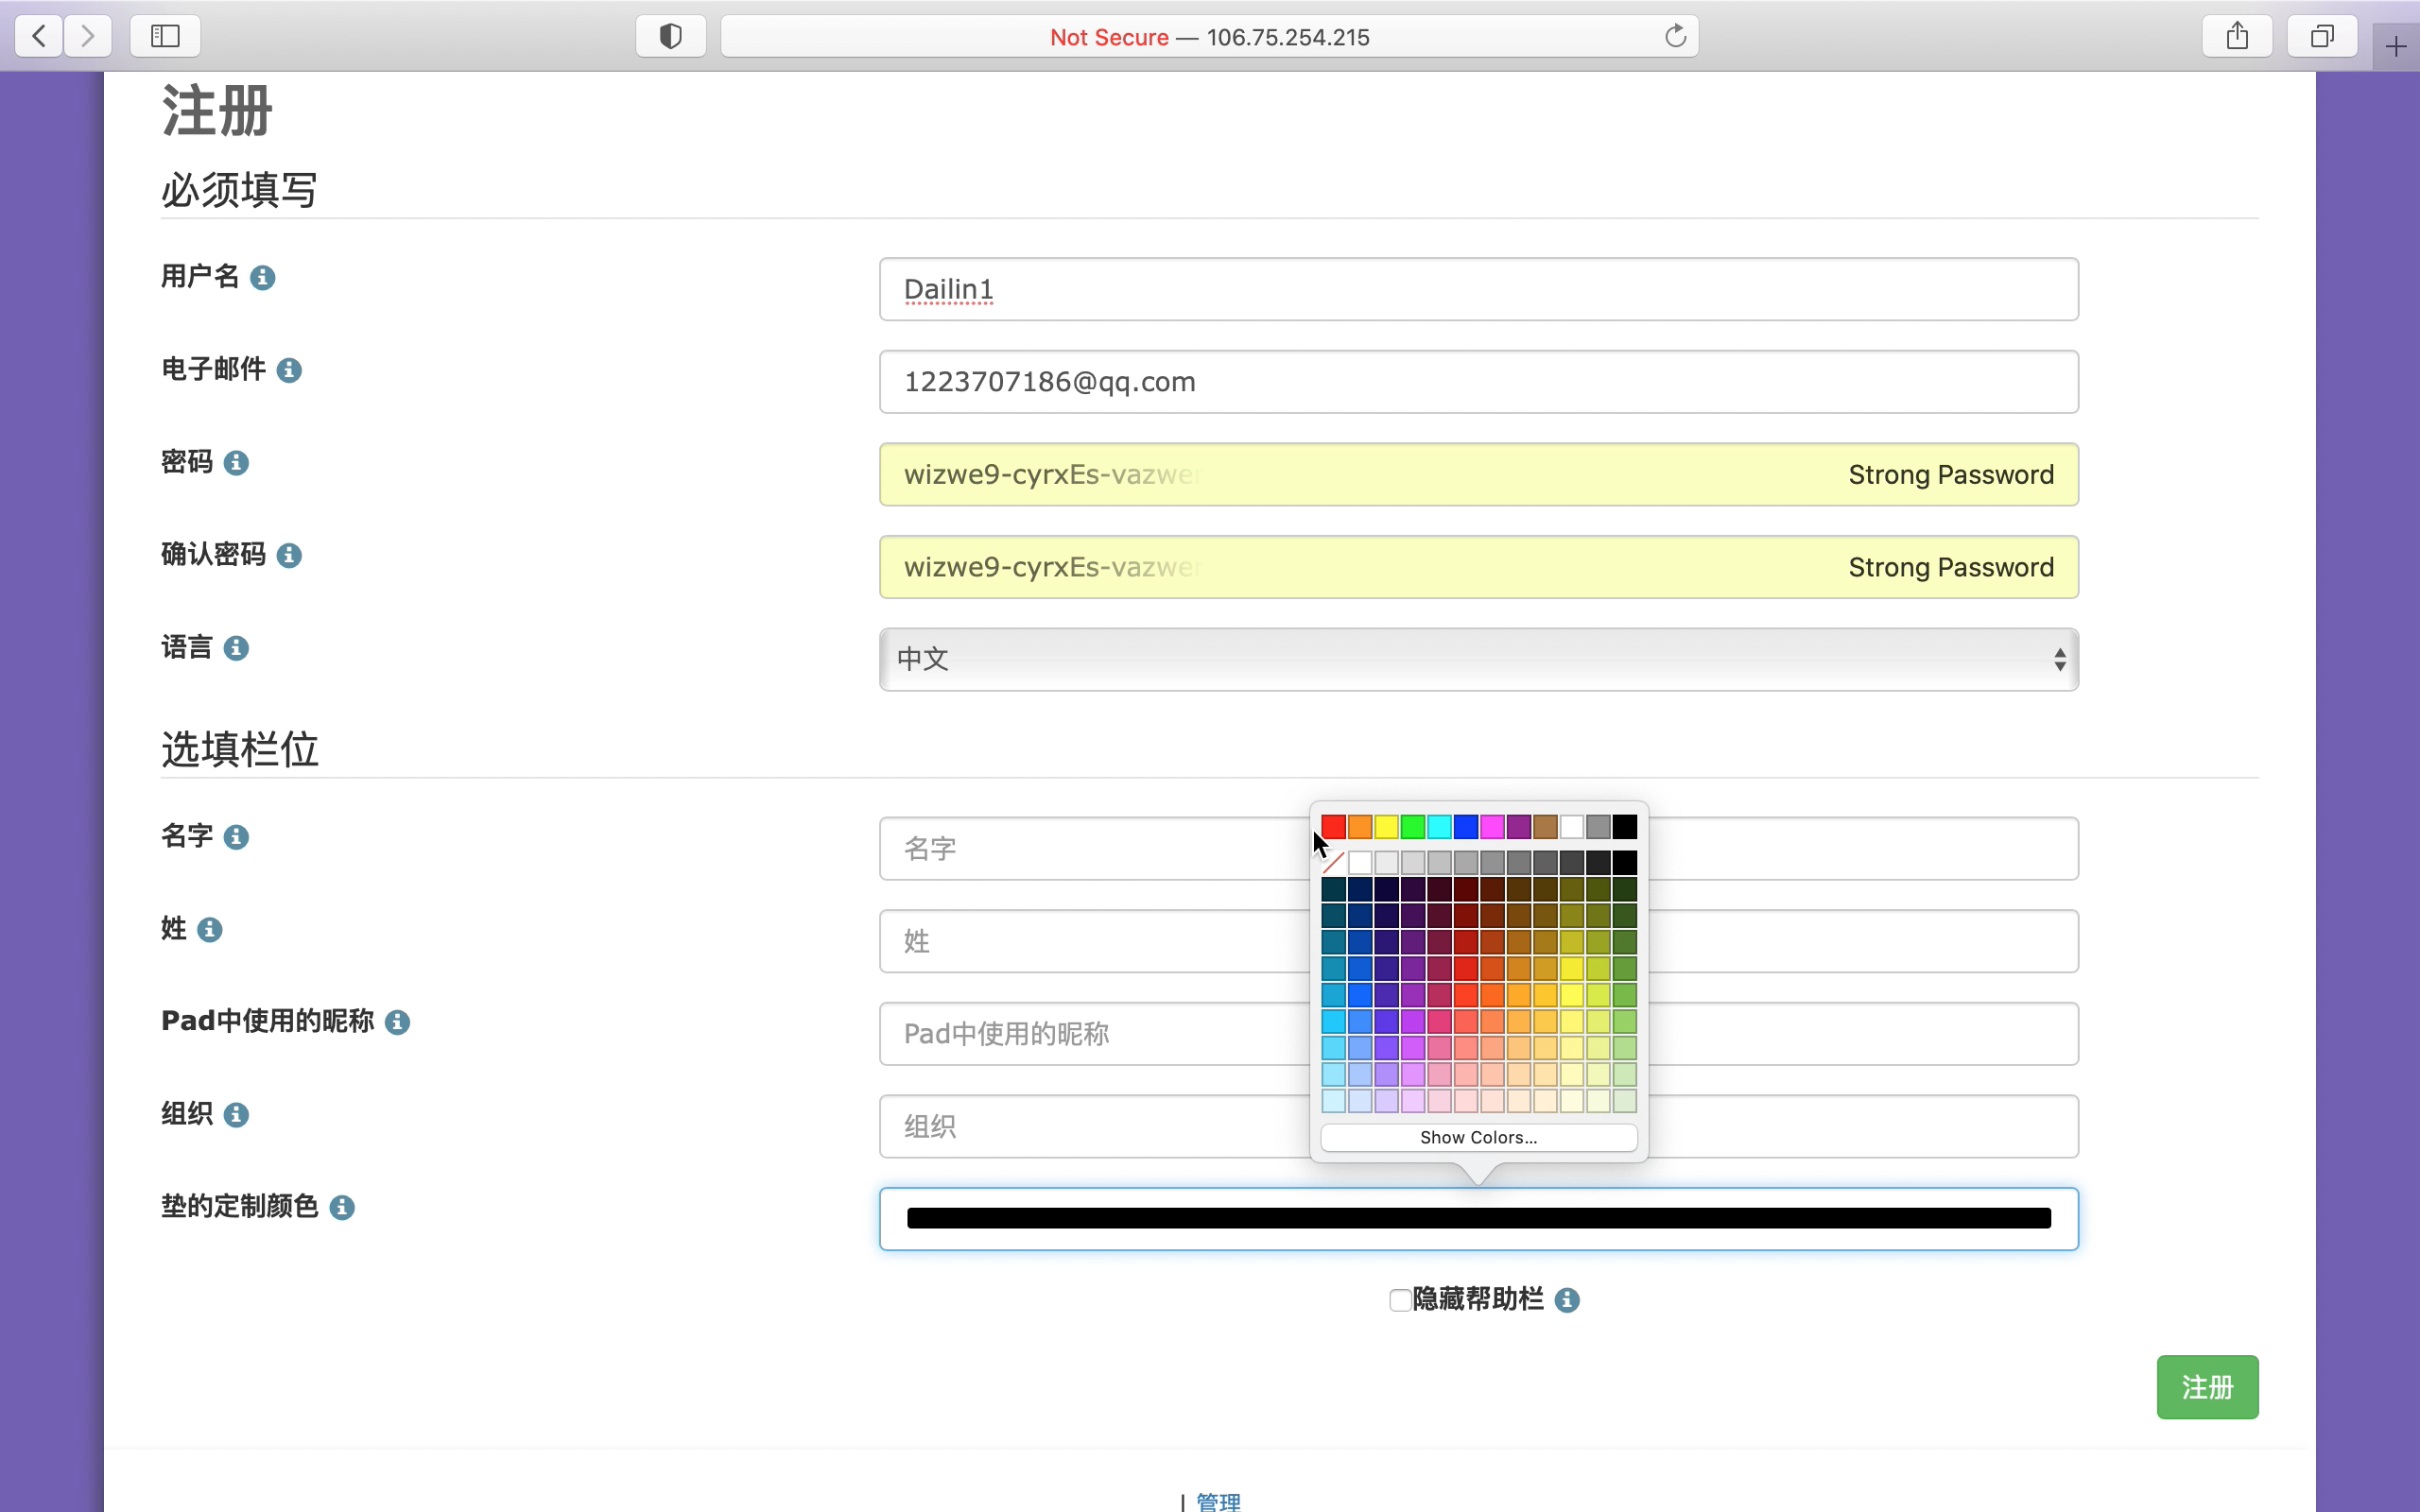The width and height of the screenshot is (2420, 1512).
Task: Click the green 注册 submit button
Action: (x=2207, y=1387)
